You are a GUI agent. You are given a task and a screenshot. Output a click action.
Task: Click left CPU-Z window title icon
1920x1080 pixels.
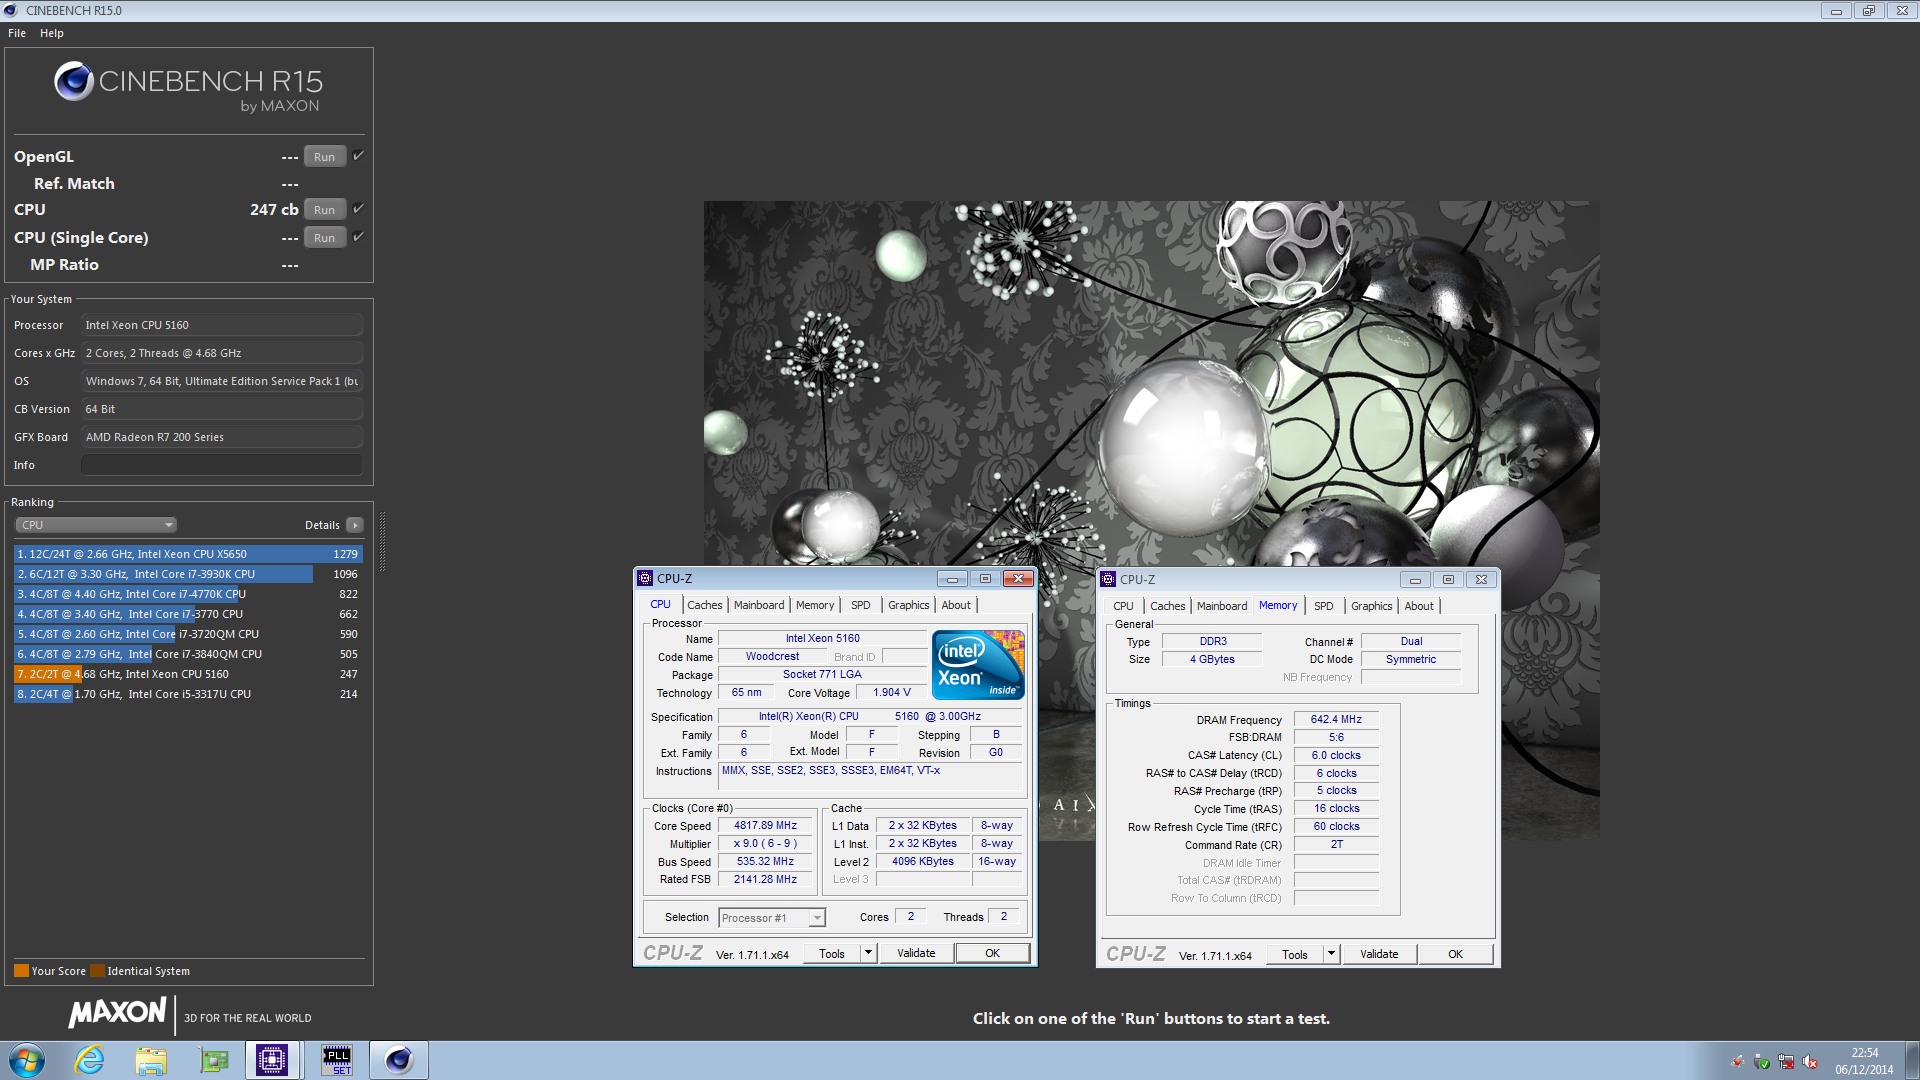(x=645, y=578)
